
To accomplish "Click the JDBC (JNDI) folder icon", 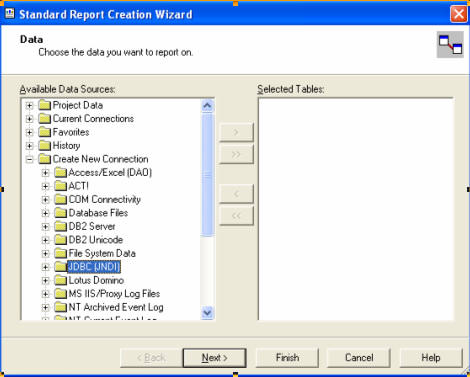I will 60,267.
